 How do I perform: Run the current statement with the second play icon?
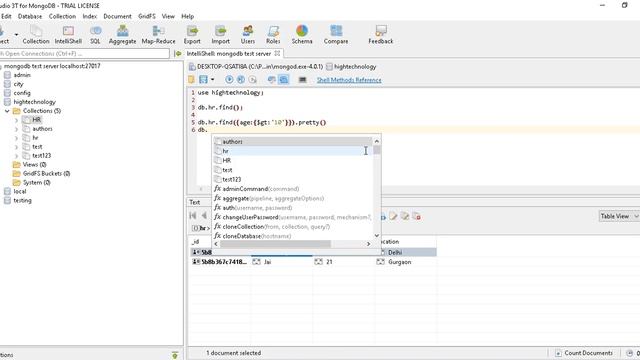point(241,80)
